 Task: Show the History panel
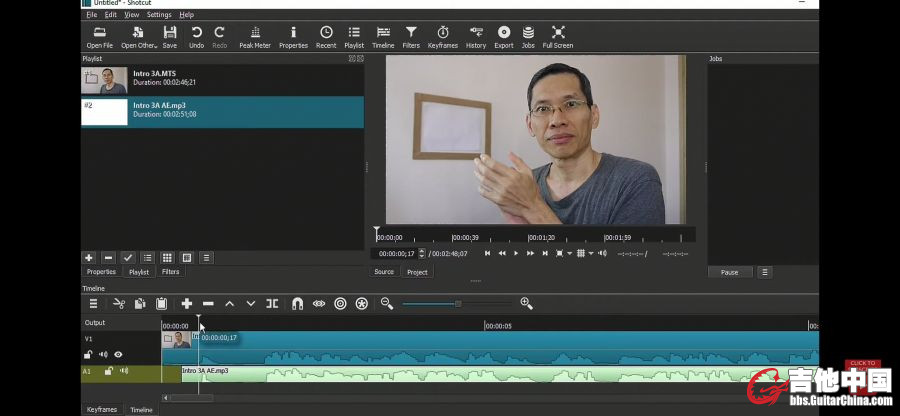pyautogui.click(x=476, y=37)
